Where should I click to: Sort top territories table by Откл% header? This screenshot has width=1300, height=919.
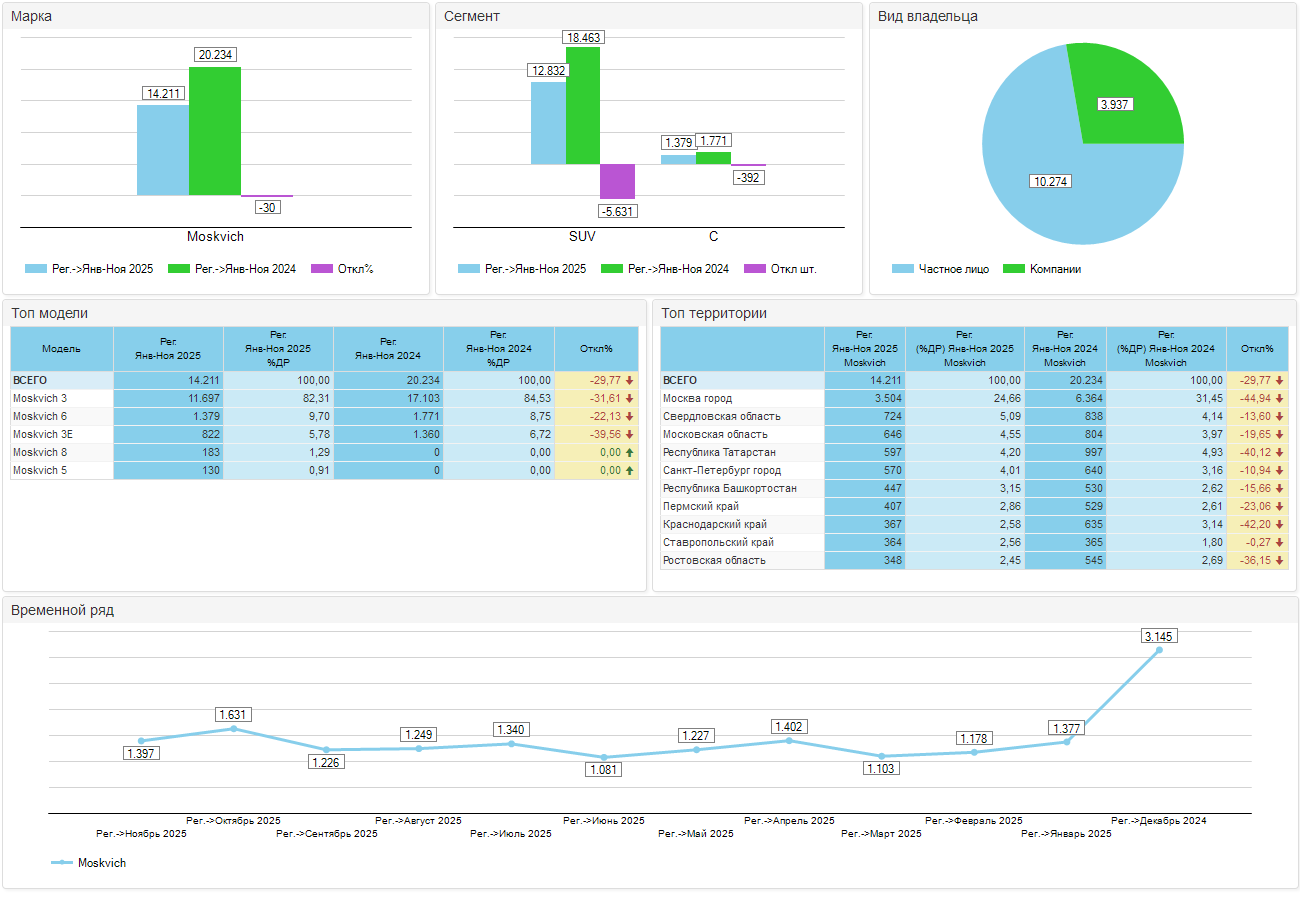tap(1257, 349)
